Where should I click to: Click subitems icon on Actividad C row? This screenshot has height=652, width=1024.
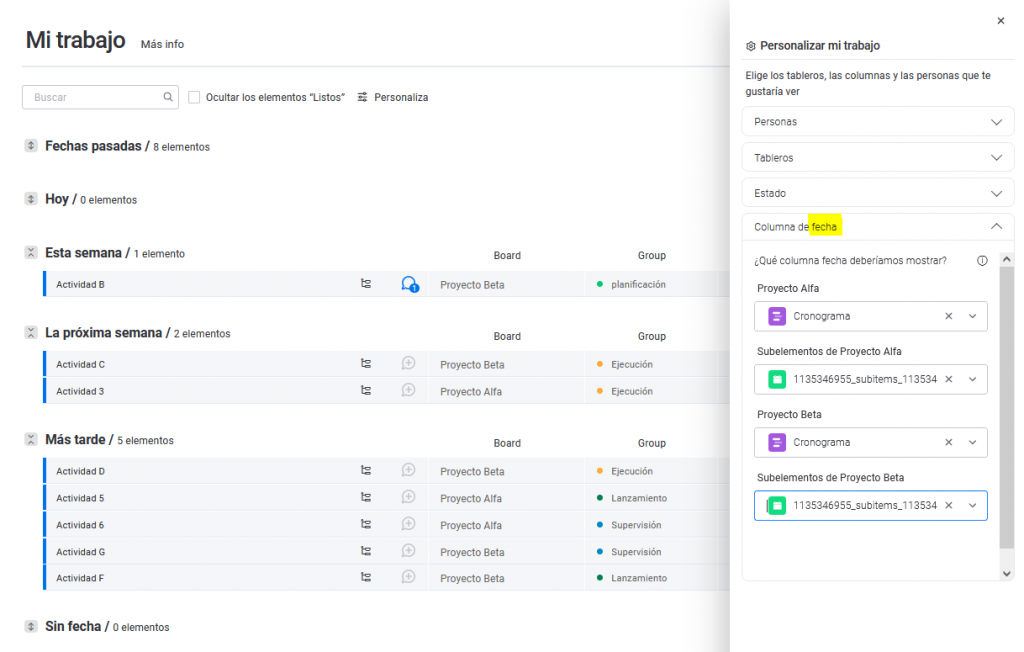tap(366, 364)
